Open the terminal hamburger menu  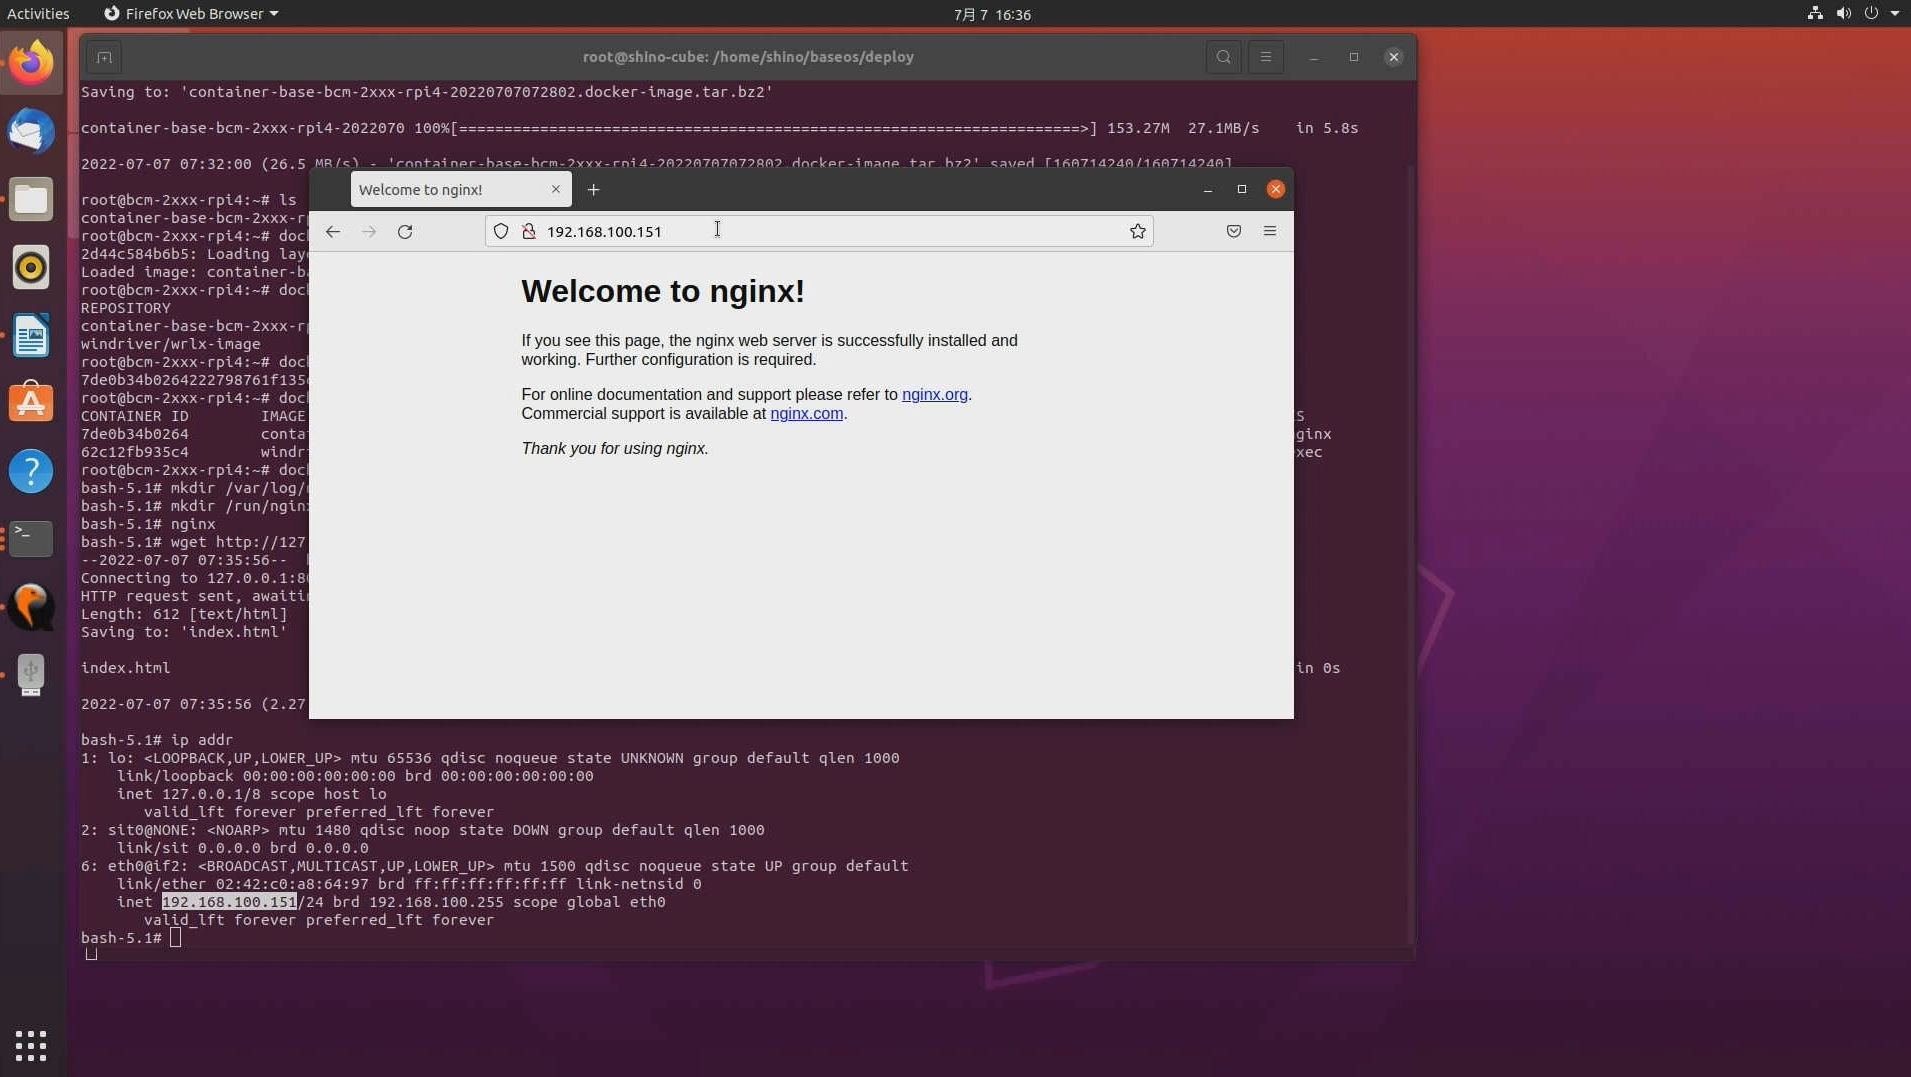1266,57
